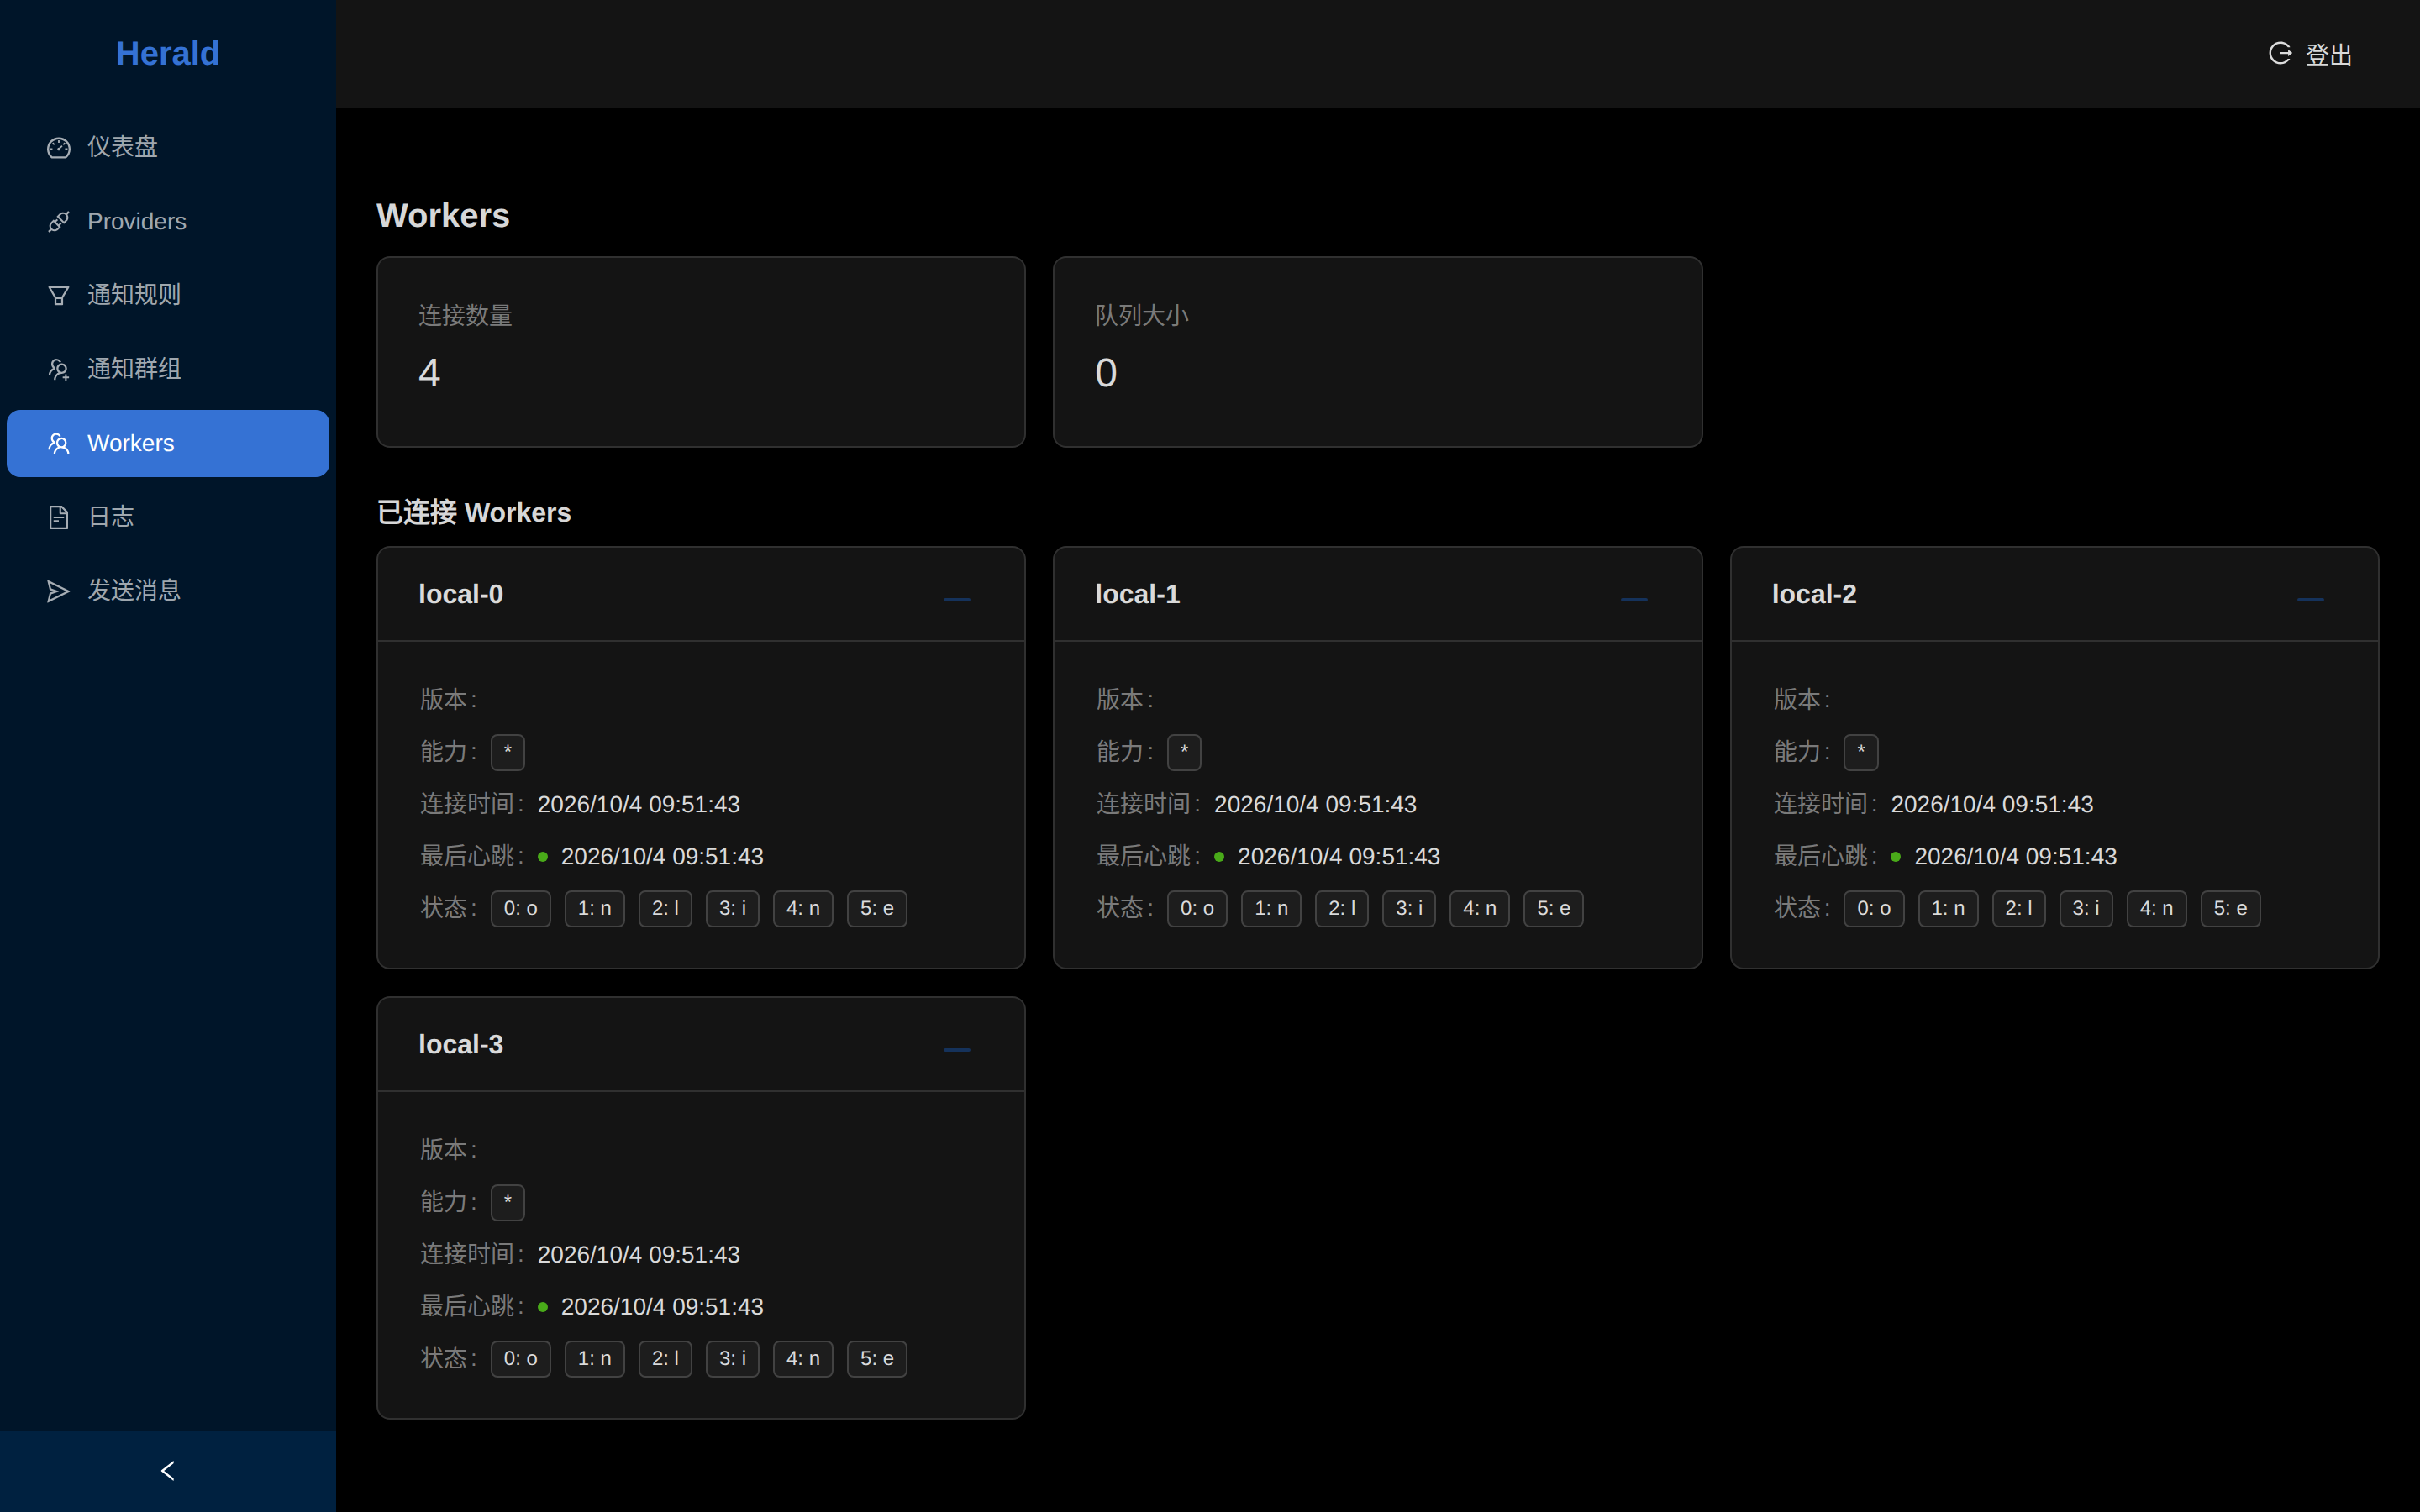
Task: Click the Herald logo title
Action: tap(168, 53)
